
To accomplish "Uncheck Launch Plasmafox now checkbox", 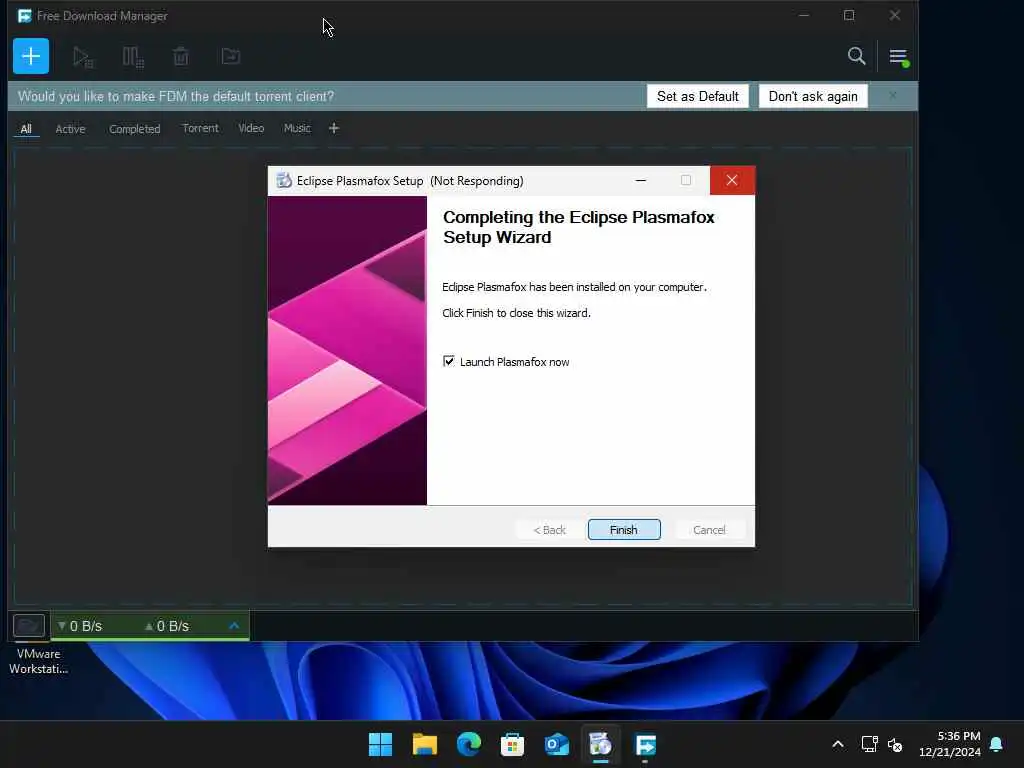I will 449,361.
